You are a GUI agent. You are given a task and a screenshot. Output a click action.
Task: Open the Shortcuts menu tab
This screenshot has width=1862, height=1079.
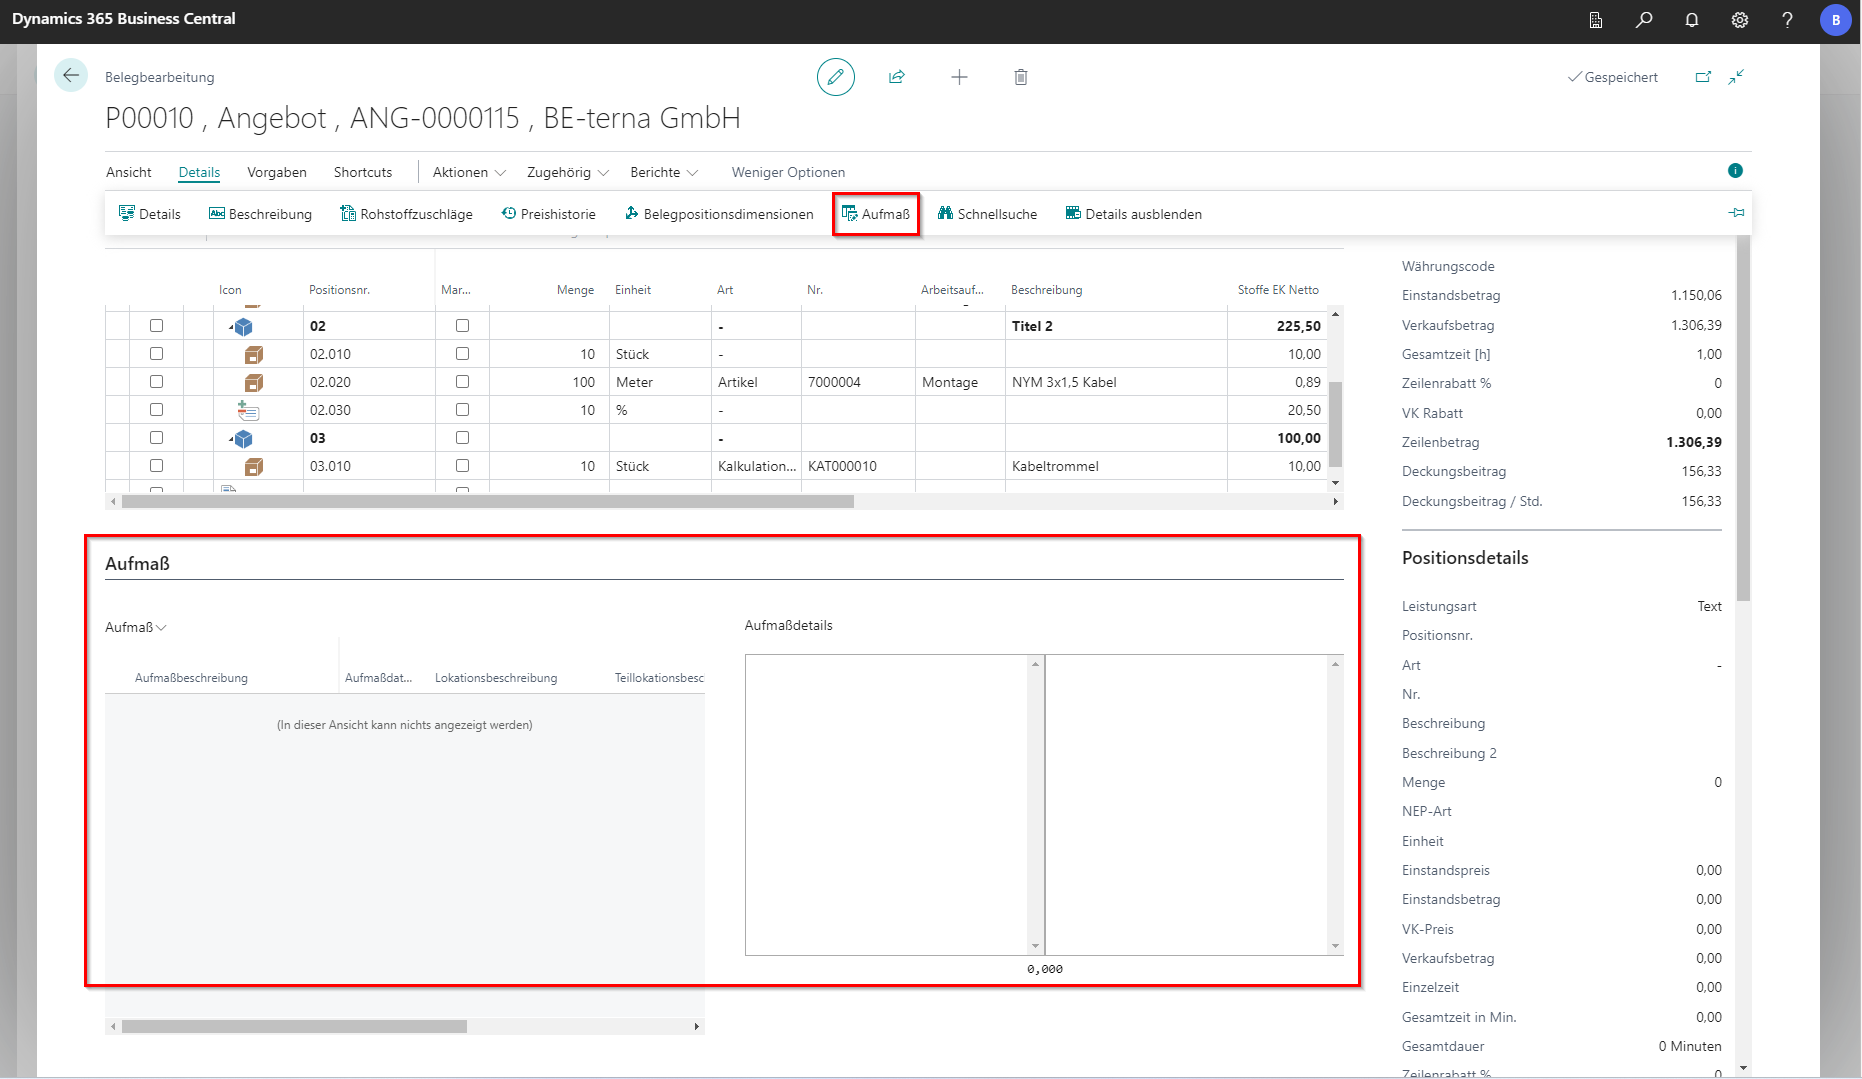pyautogui.click(x=363, y=172)
